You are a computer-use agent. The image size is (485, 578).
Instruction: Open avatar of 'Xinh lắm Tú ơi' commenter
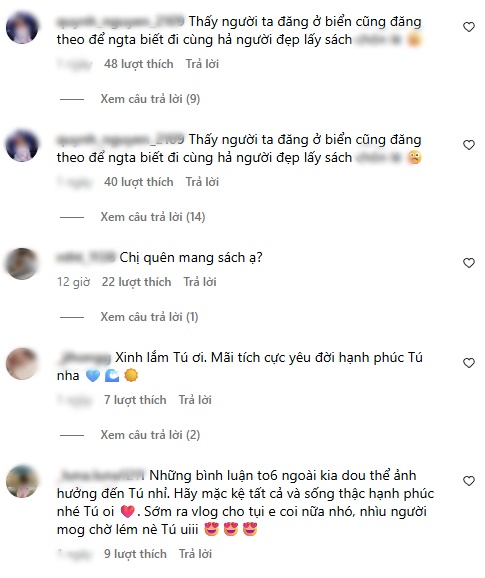[x=22, y=364]
